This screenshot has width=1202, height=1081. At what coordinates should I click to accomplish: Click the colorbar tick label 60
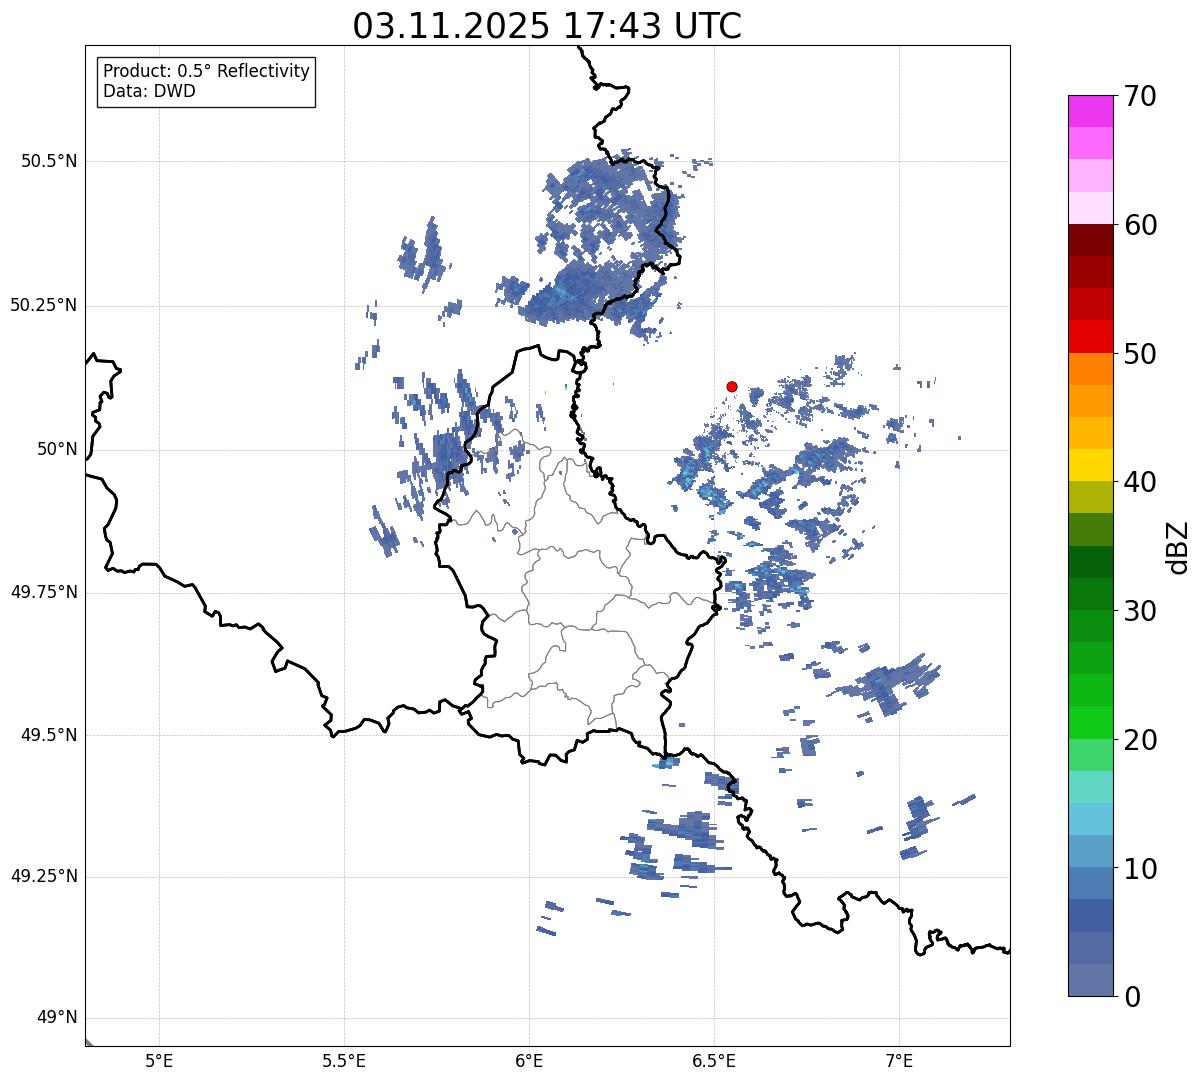pos(1140,225)
